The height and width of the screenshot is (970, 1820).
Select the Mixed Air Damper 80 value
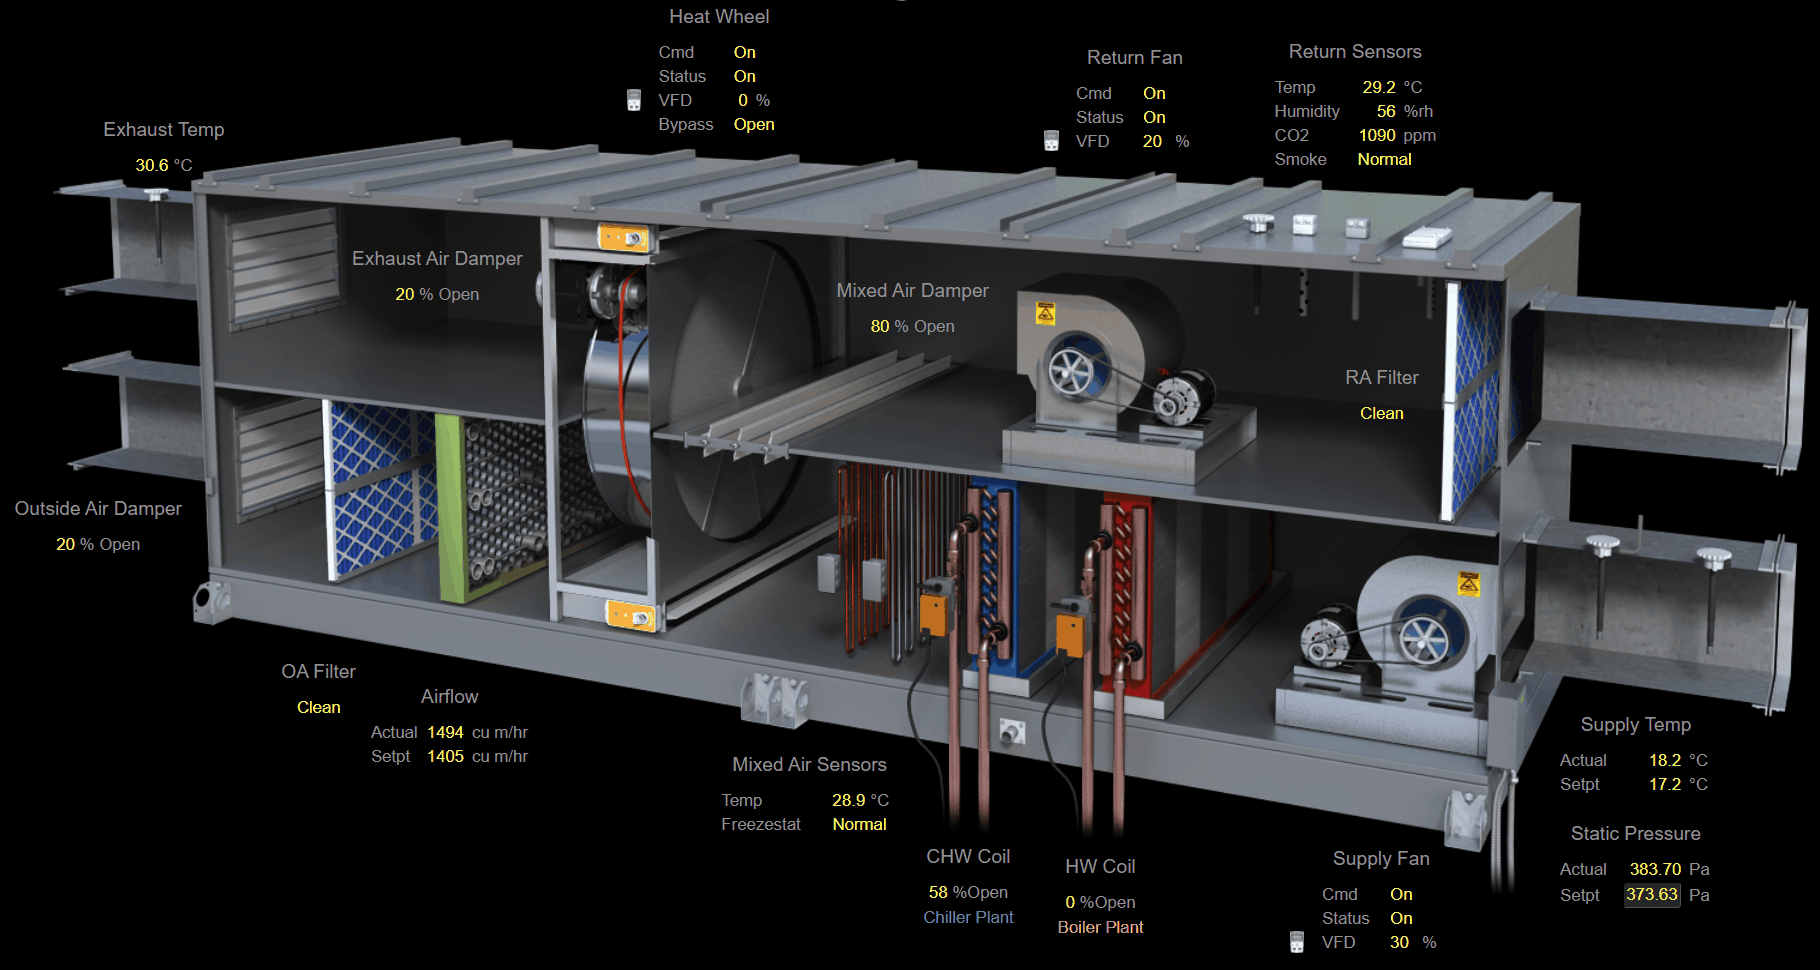click(x=879, y=326)
